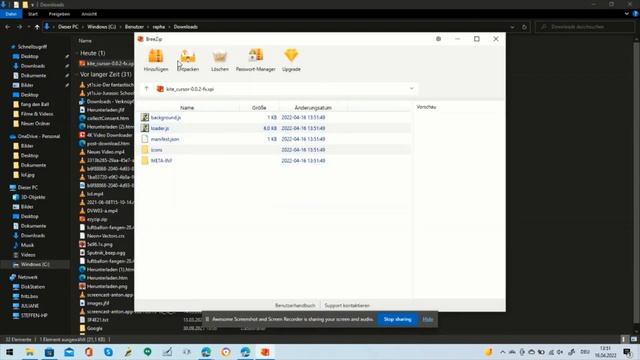Viewport: 640px width, 360px height.
Task: Open the address bar history dropdown
Action: coord(512,27)
